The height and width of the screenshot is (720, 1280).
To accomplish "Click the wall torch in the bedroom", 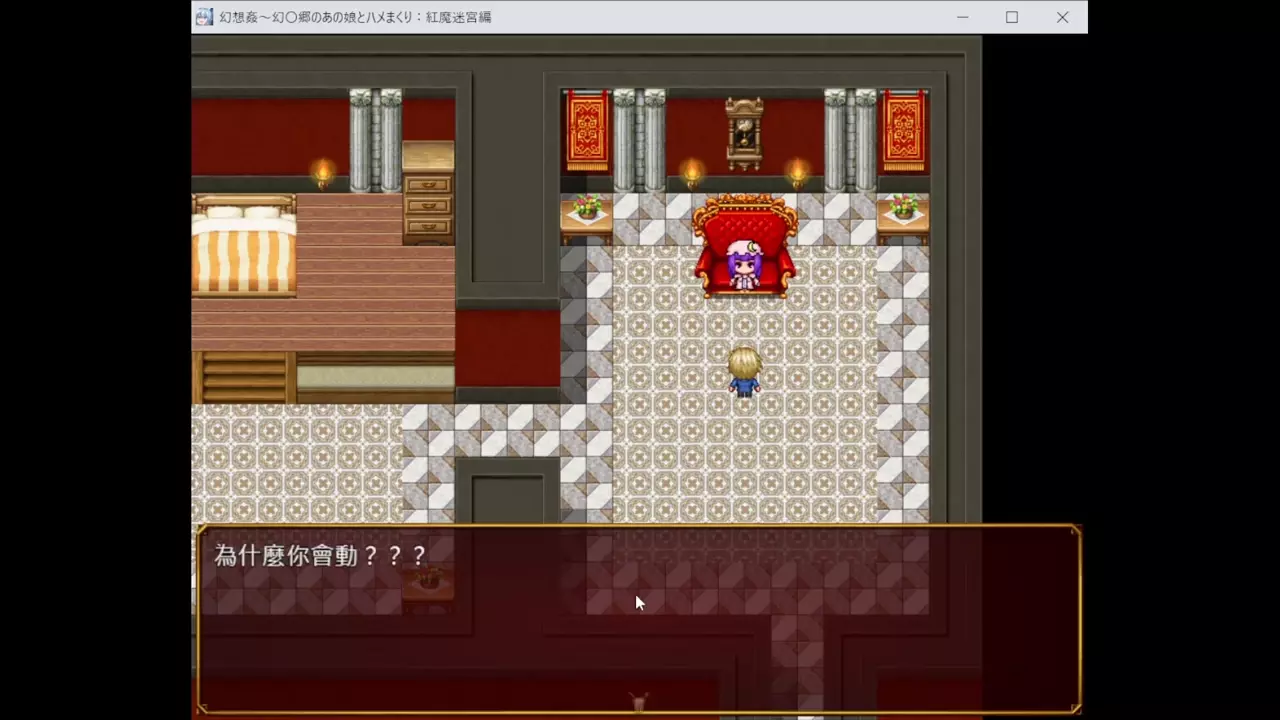I will (x=322, y=173).
